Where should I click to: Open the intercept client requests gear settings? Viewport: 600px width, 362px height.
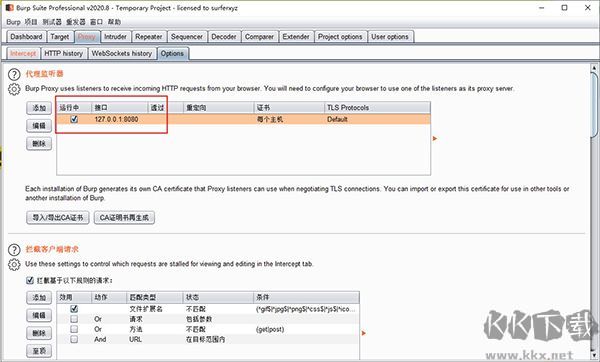pyautogui.click(x=14, y=264)
